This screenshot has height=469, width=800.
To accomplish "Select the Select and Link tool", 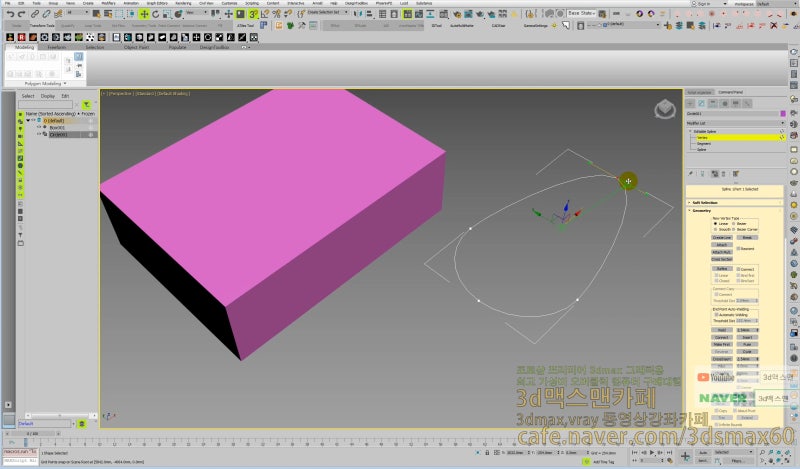I will pos(35,14).
